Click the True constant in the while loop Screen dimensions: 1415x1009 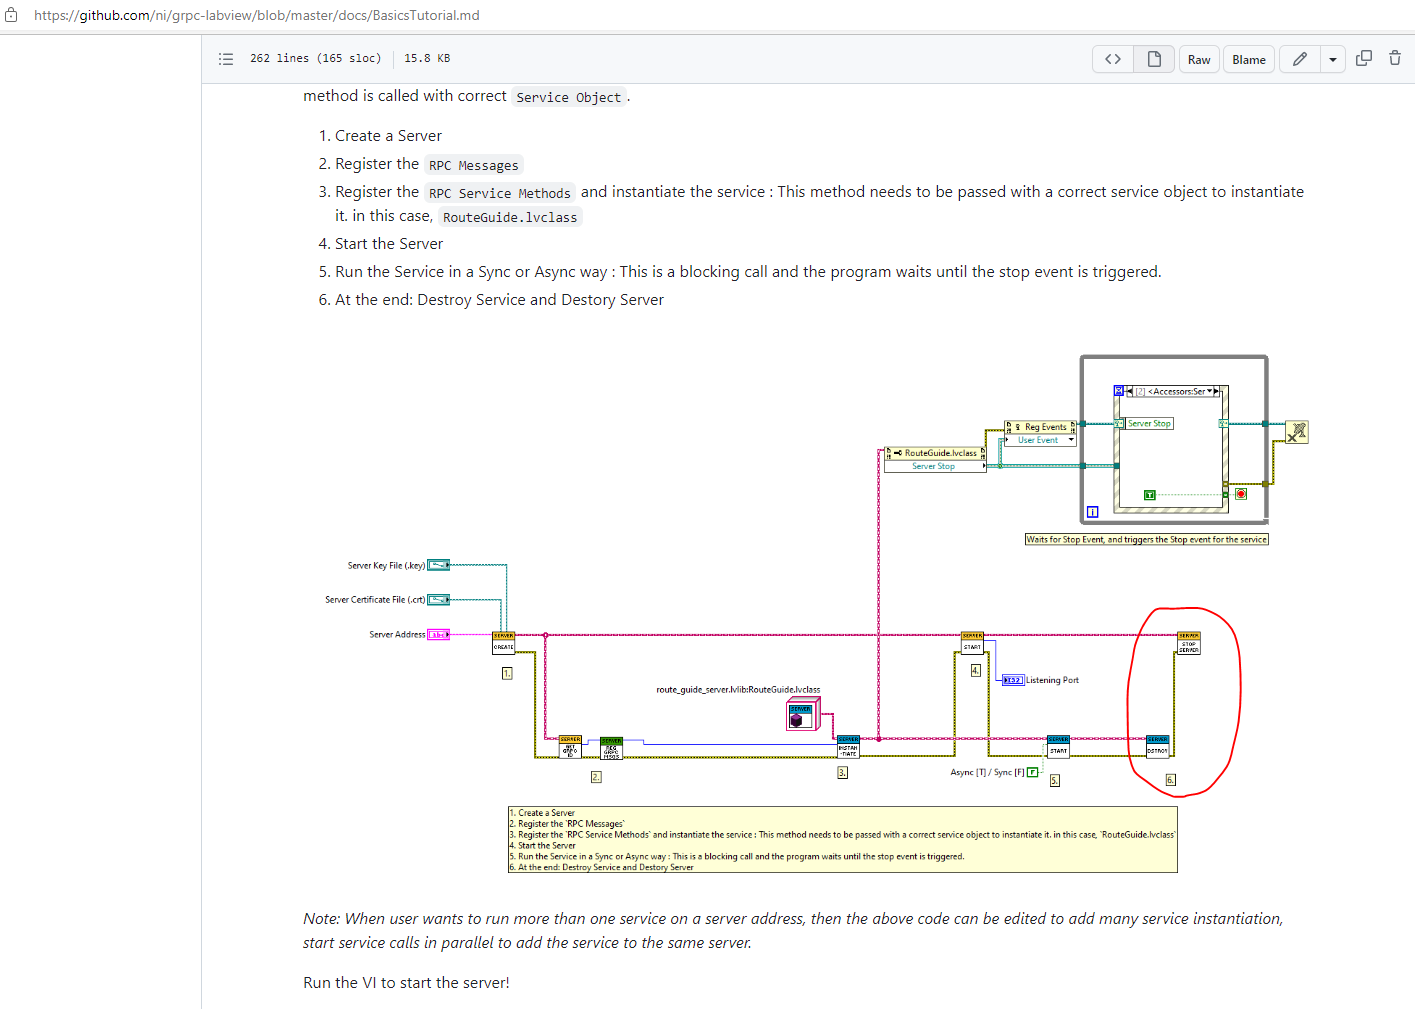pyautogui.click(x=1150, y=494)
